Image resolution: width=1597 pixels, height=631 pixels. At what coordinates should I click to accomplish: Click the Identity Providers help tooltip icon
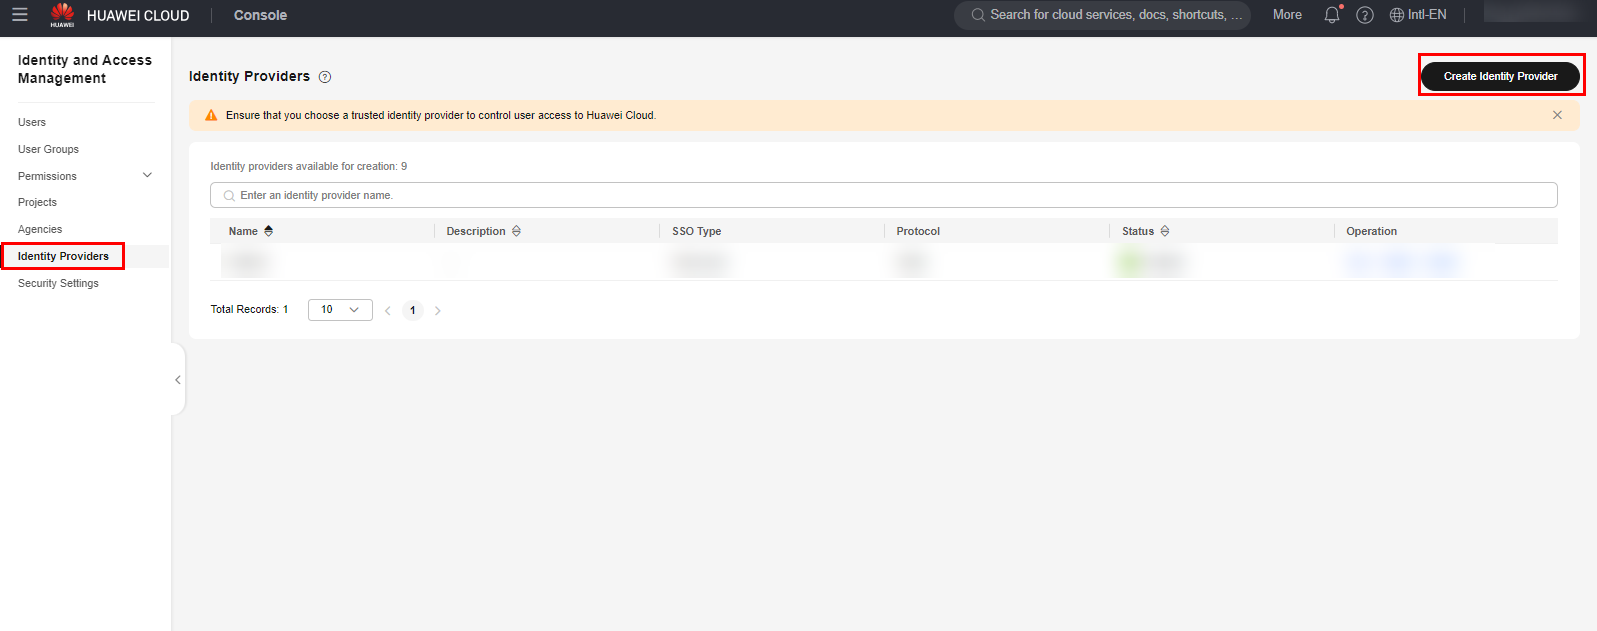pyautogui.click(x=325, y=77)
